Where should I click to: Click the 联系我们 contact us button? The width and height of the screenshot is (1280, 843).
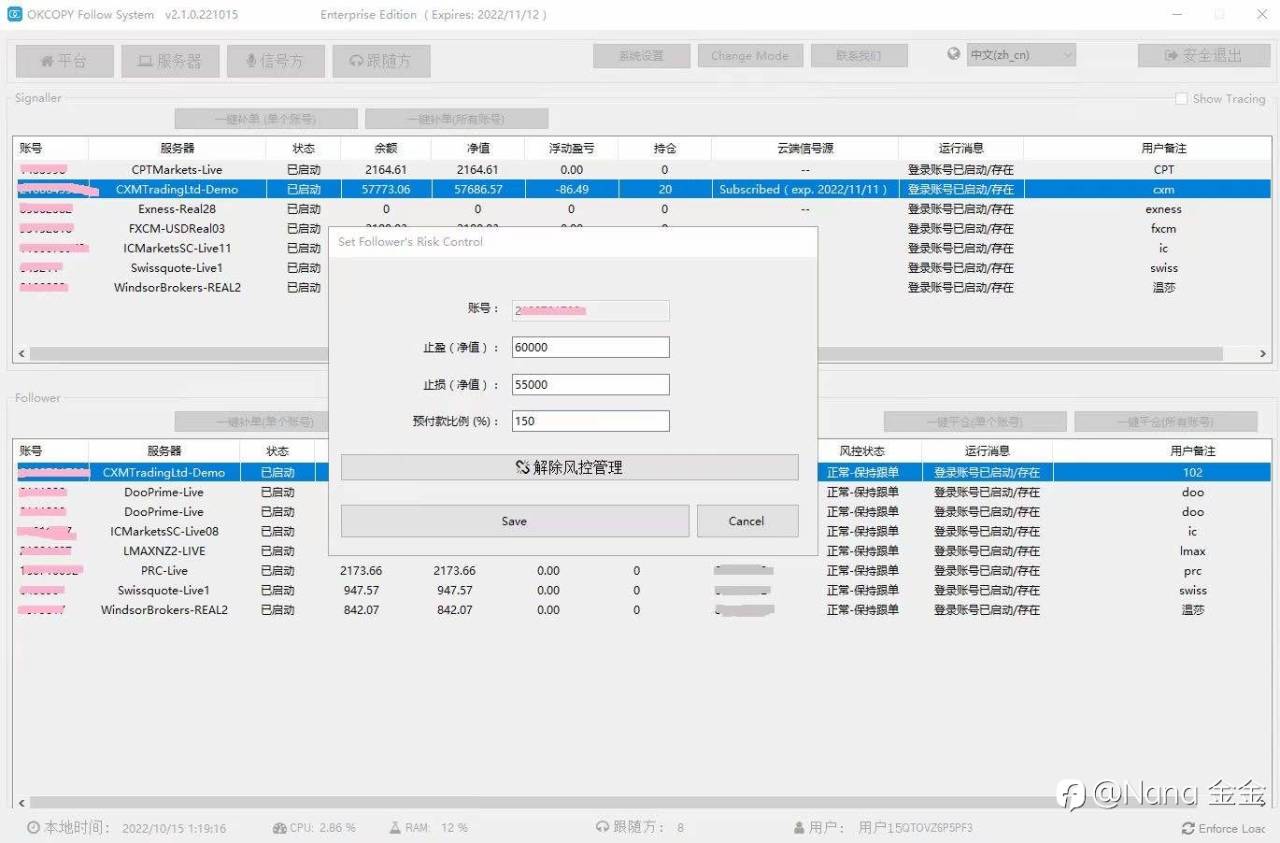coord(859,56)
